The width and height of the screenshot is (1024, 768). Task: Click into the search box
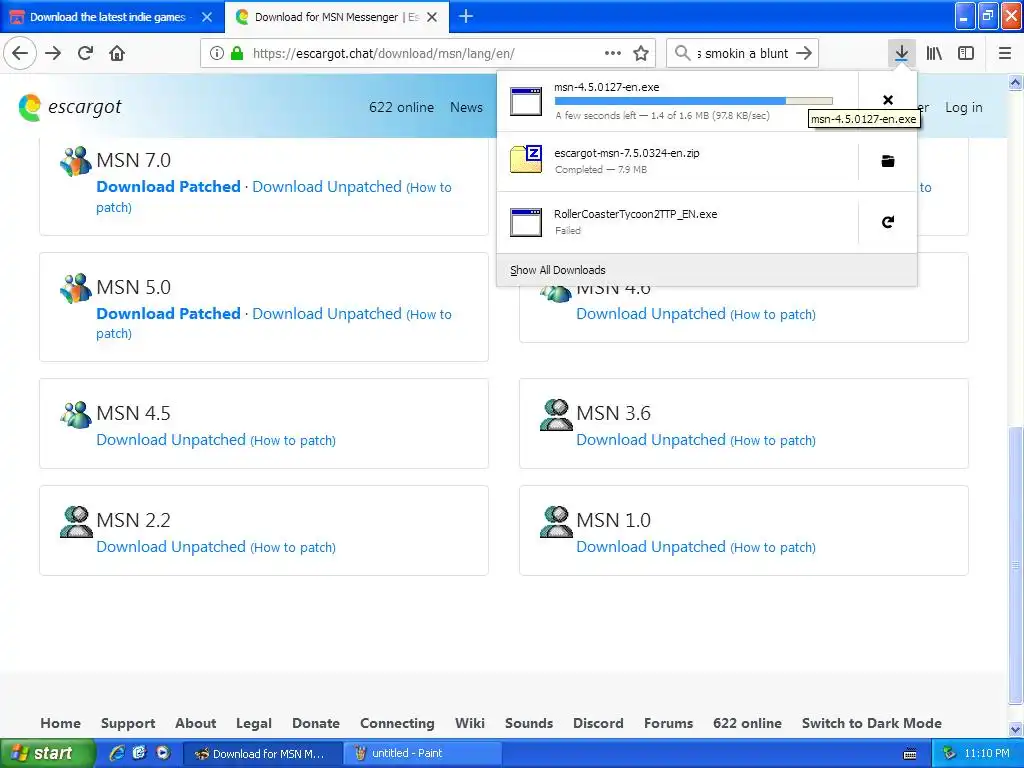tap(743, 53)
